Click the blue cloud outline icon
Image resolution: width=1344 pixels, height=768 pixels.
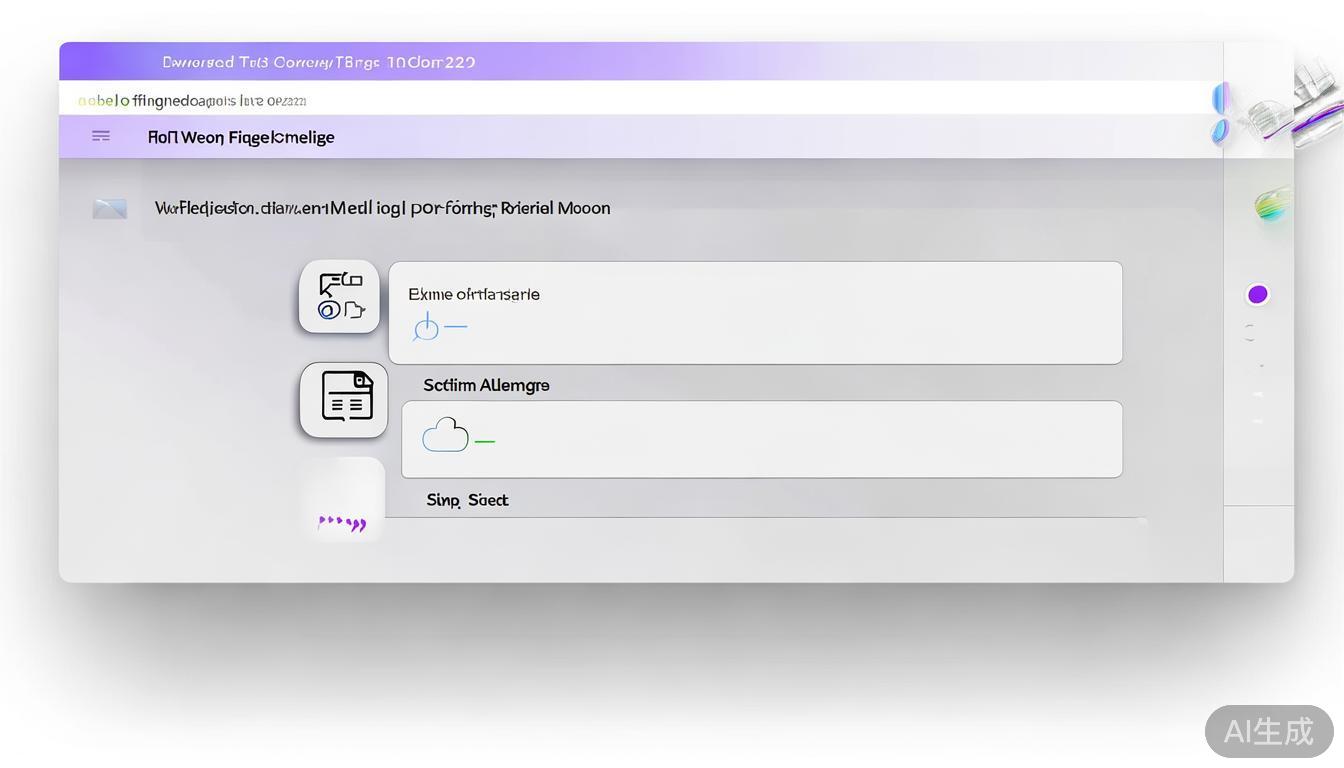pos(445,436)
